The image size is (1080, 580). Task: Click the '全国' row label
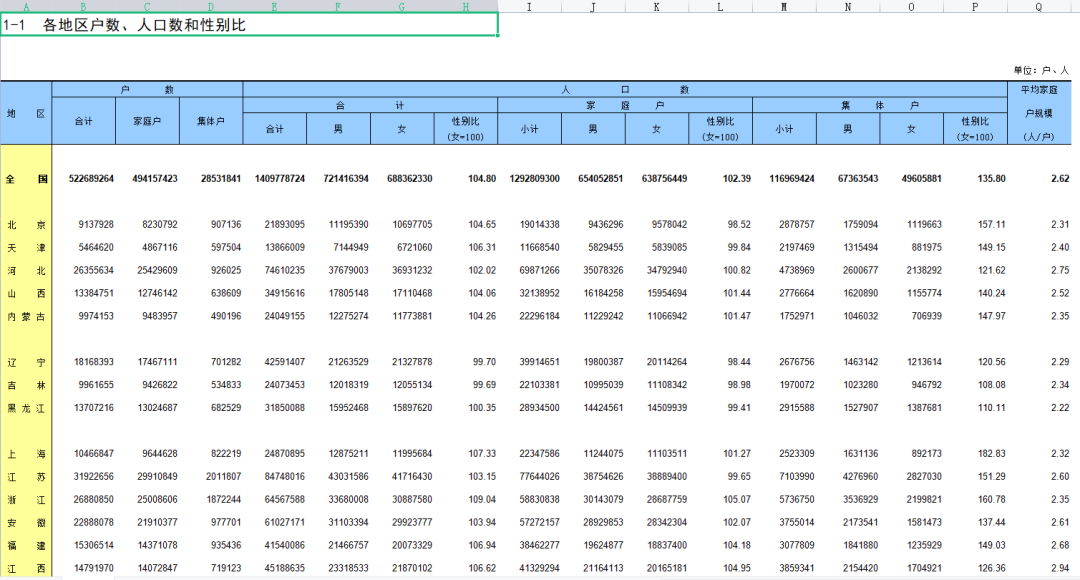point(26,179)
